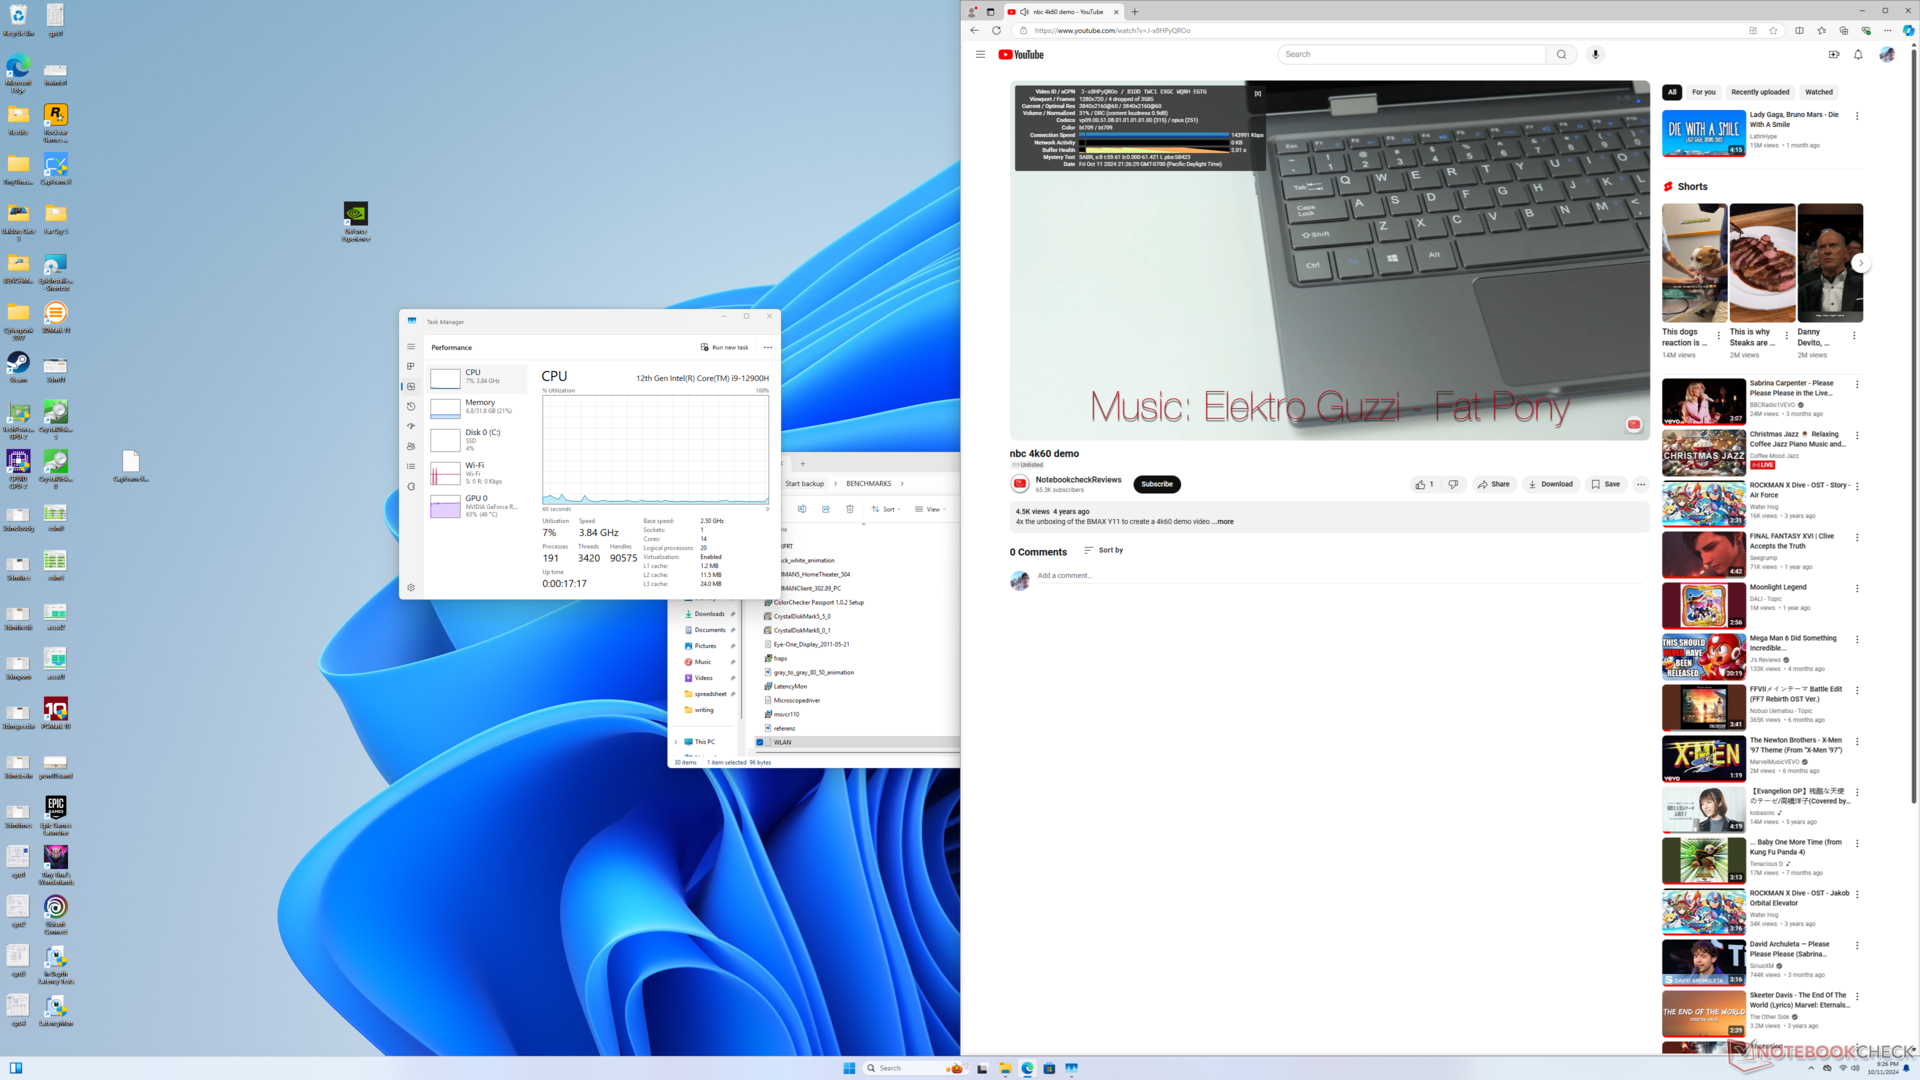
Task: Click the delete icon in File Explorer
Action: [x=850, y=509]
